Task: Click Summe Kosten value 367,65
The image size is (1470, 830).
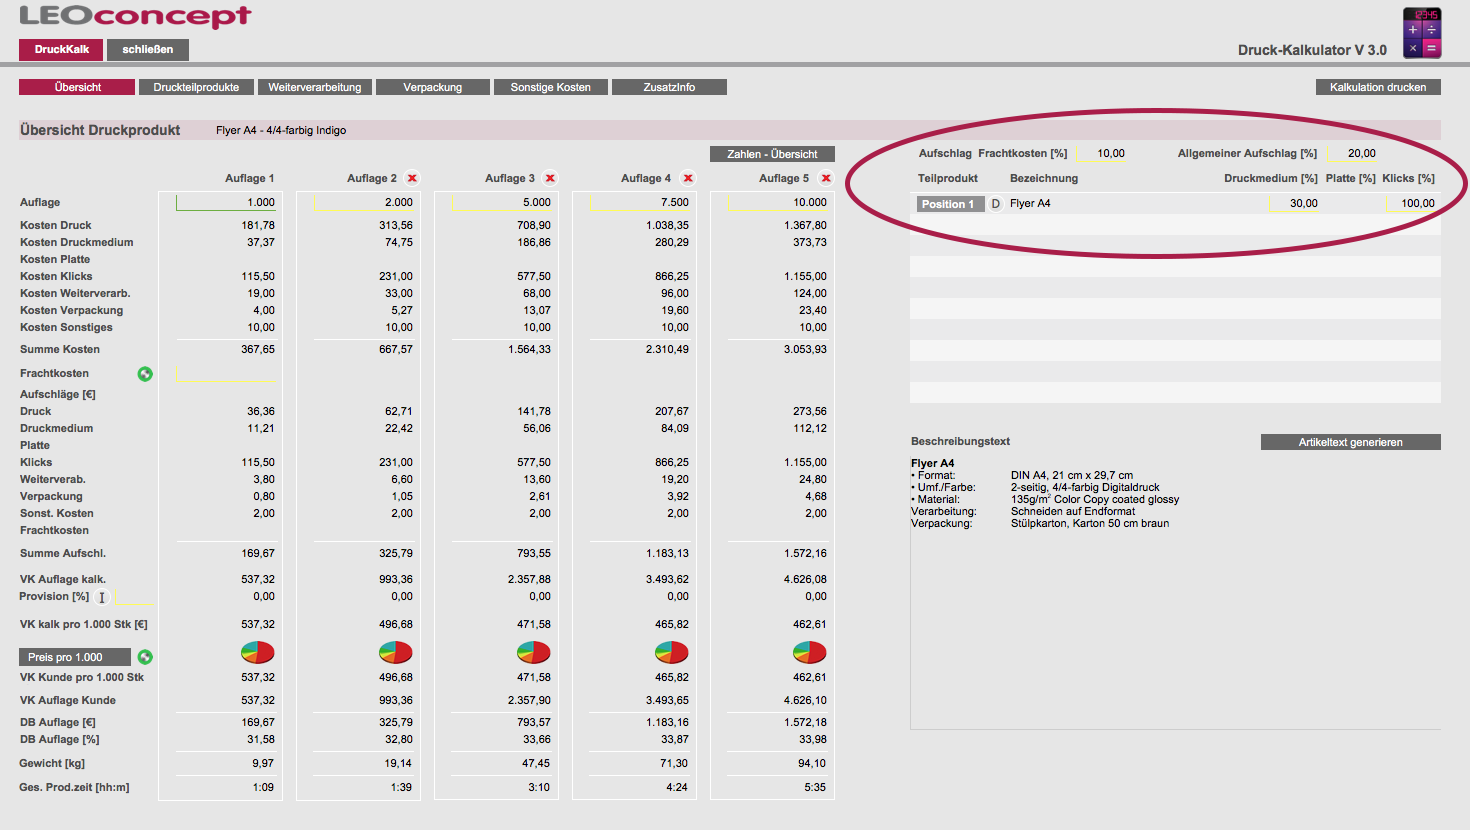Action: [257, 349]
